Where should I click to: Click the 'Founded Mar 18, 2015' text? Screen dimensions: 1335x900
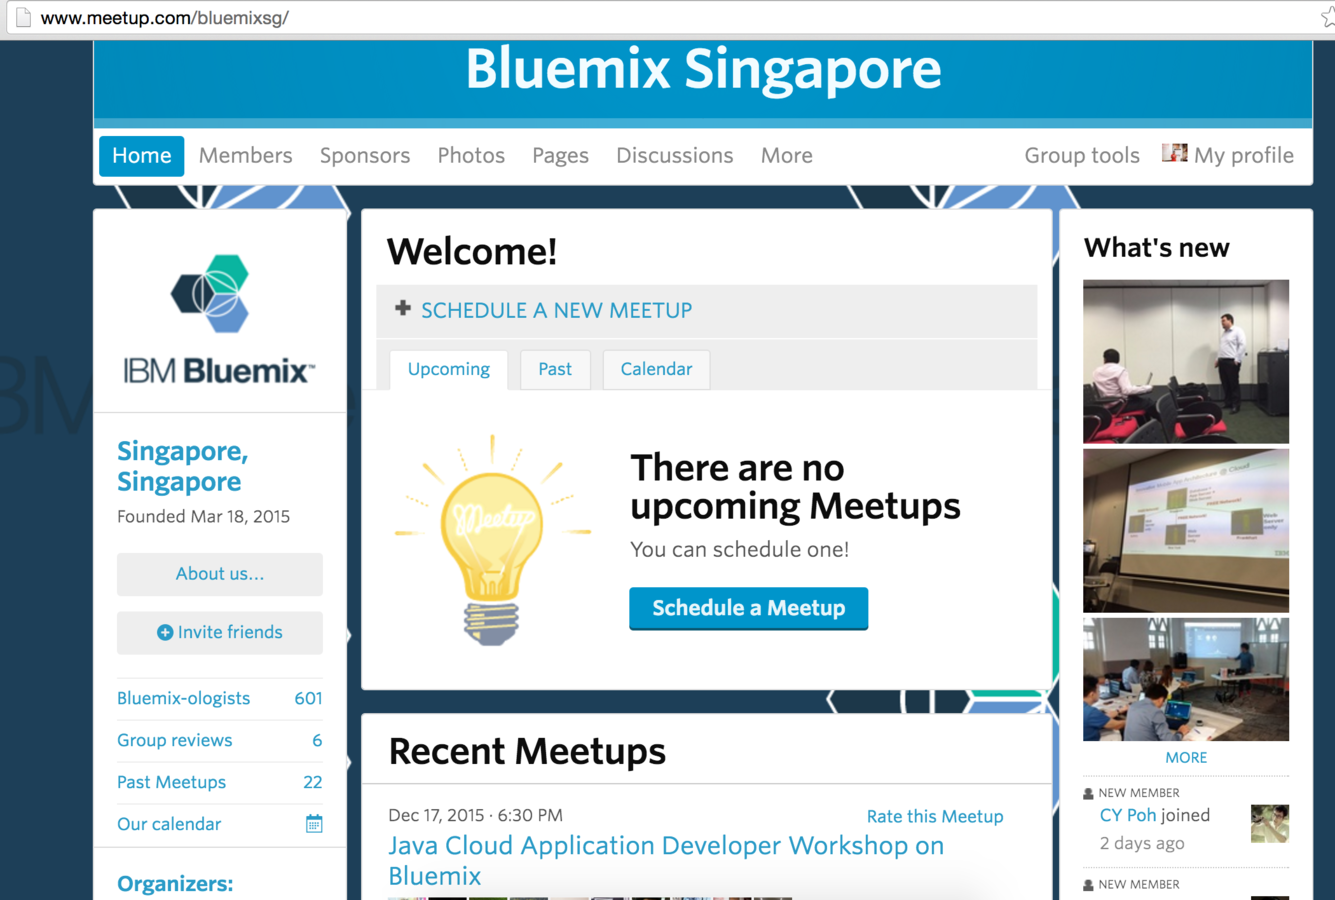pos(203,516)
